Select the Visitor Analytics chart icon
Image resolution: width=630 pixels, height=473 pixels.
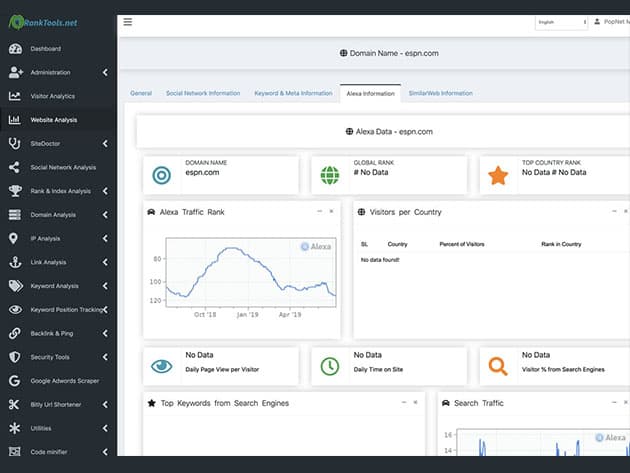coord(15,96)
